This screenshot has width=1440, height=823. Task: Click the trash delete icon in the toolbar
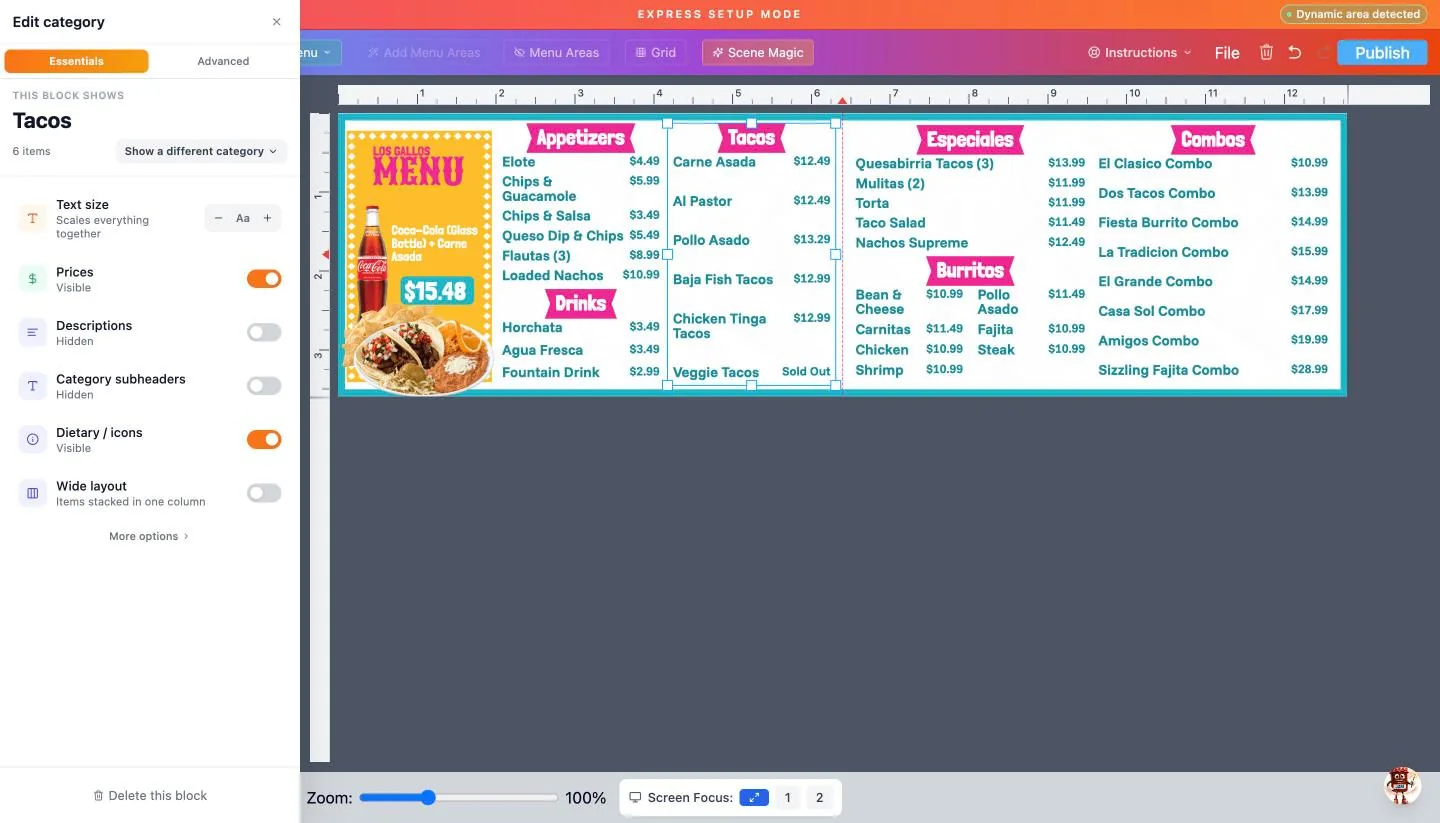click(1266, 53)
